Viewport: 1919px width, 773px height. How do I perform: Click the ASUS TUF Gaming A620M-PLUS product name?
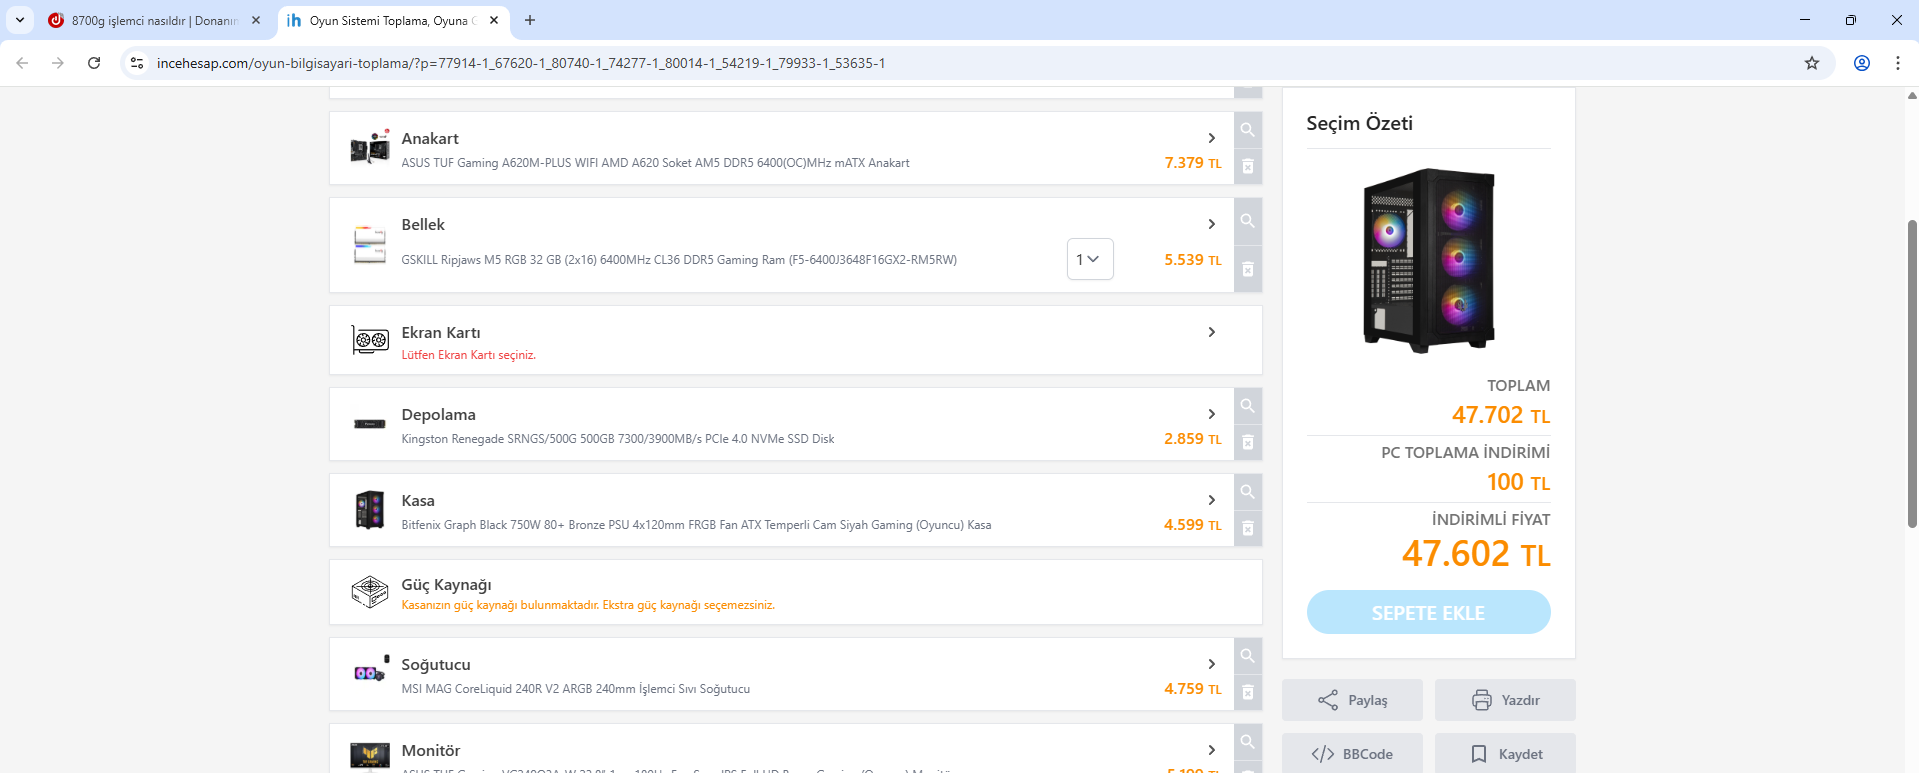(655, 163)
